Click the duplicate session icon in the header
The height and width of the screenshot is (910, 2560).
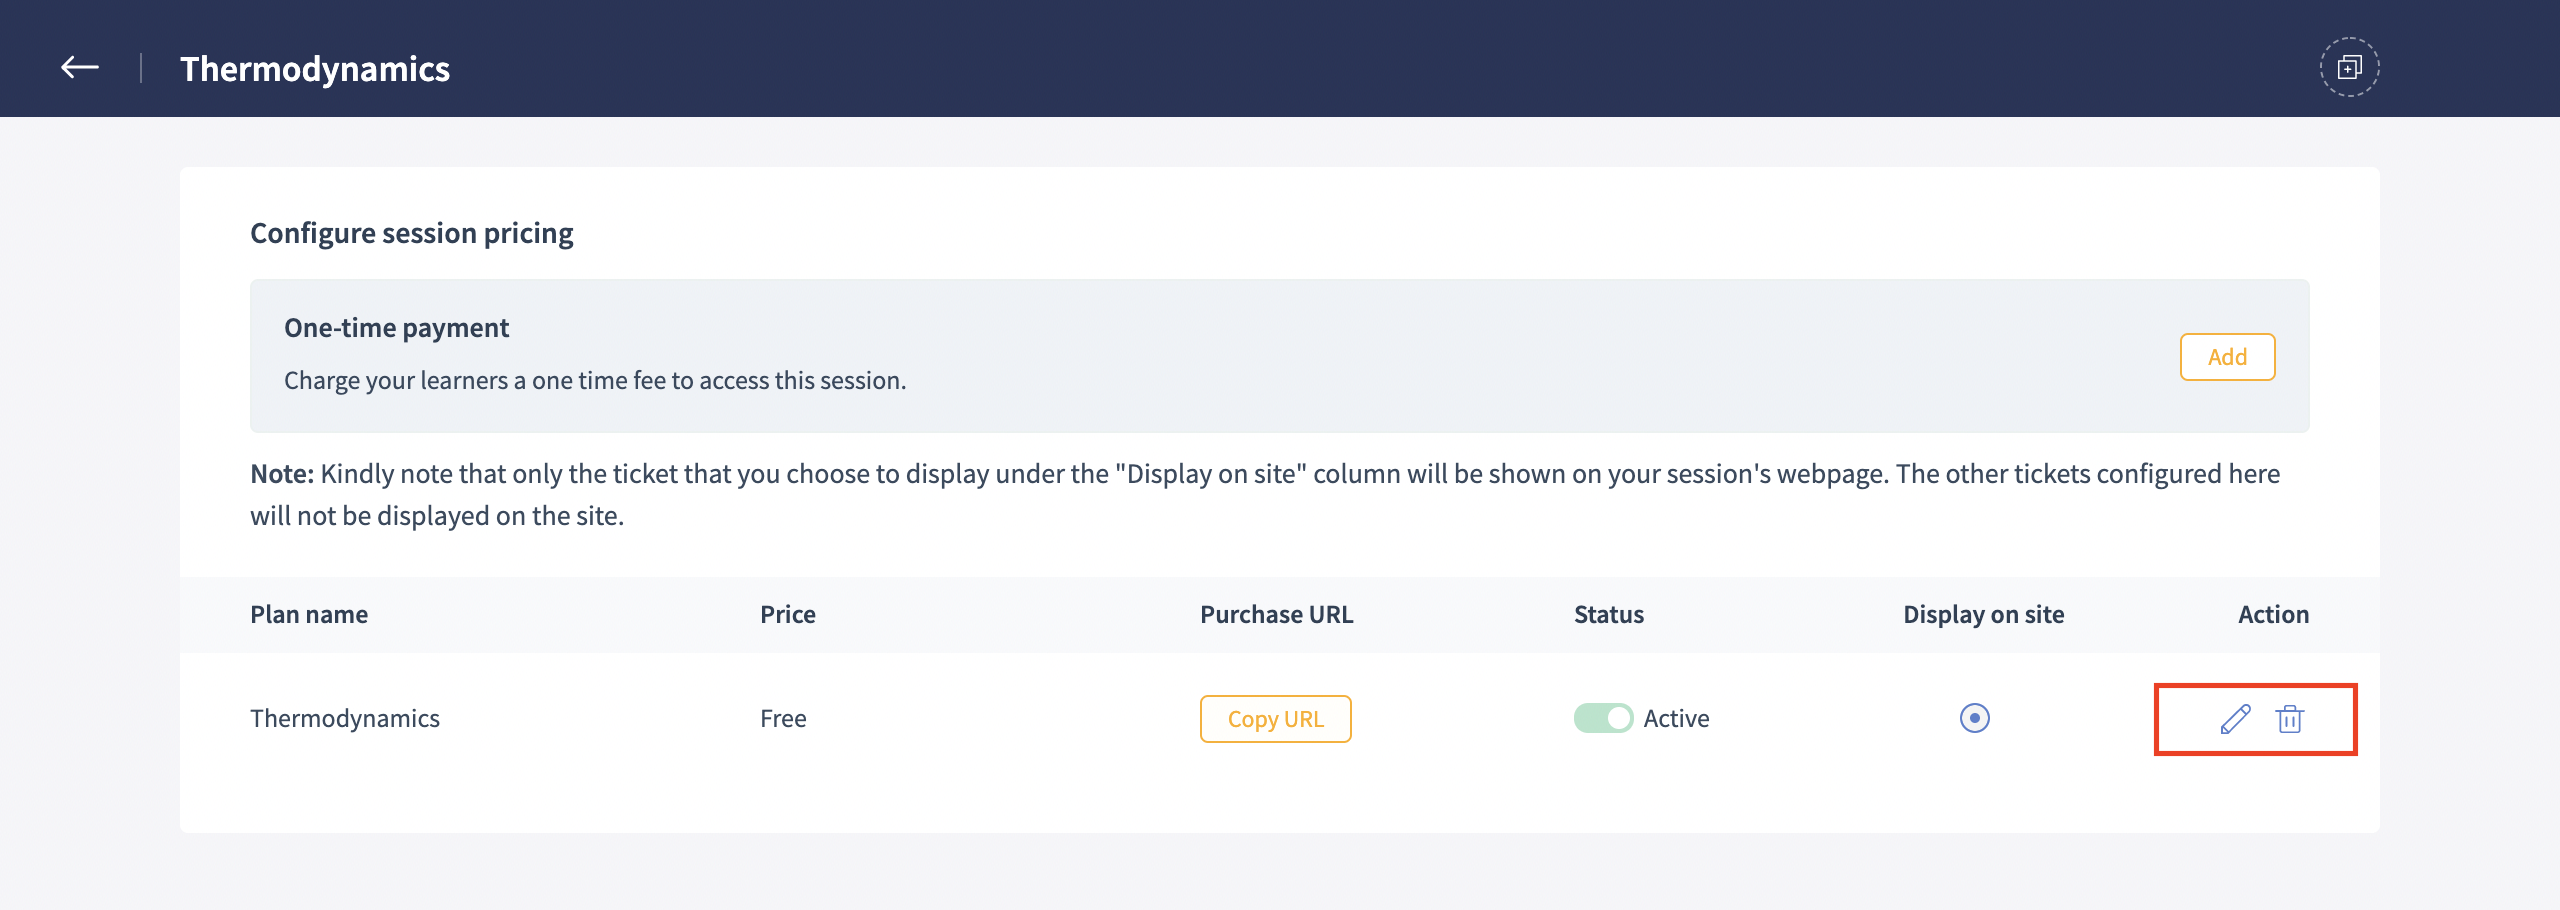click(x=2349, y=68)
